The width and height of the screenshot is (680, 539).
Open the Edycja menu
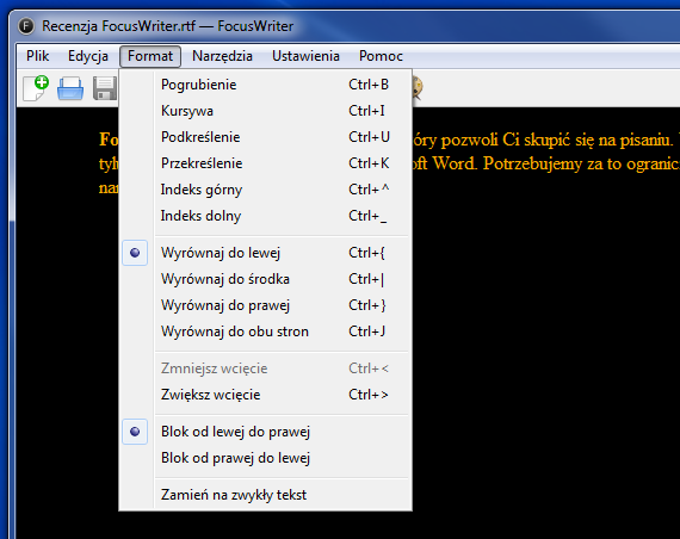point(88,56)
